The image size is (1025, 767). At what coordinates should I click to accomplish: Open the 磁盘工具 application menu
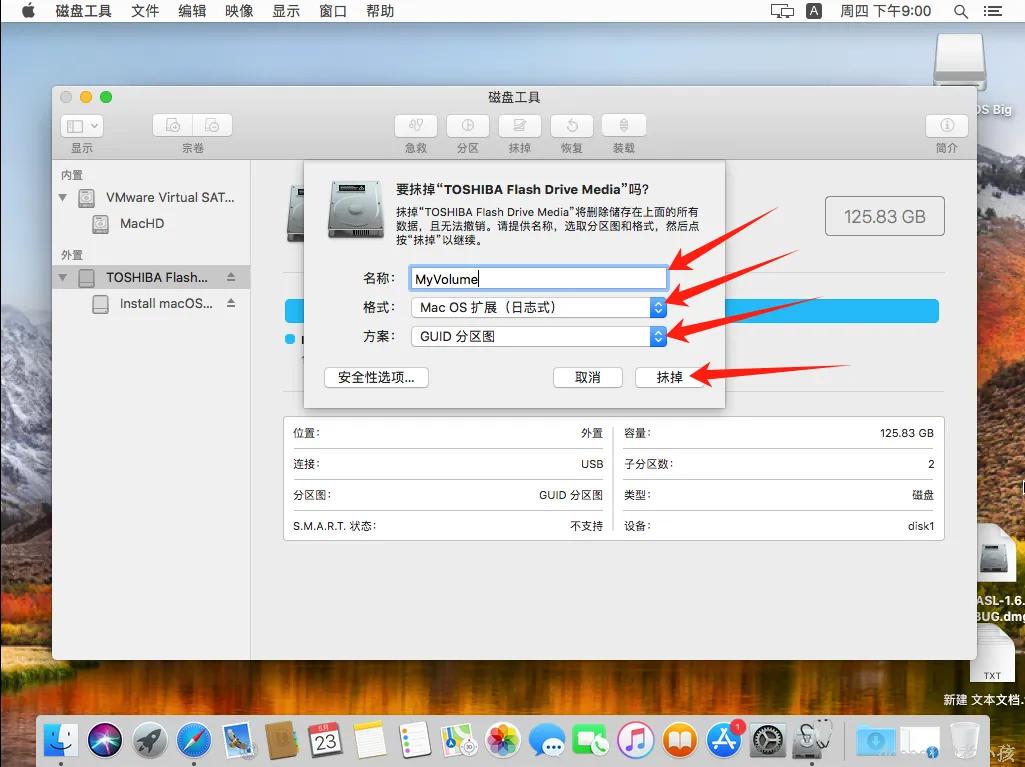coord(84,11)
